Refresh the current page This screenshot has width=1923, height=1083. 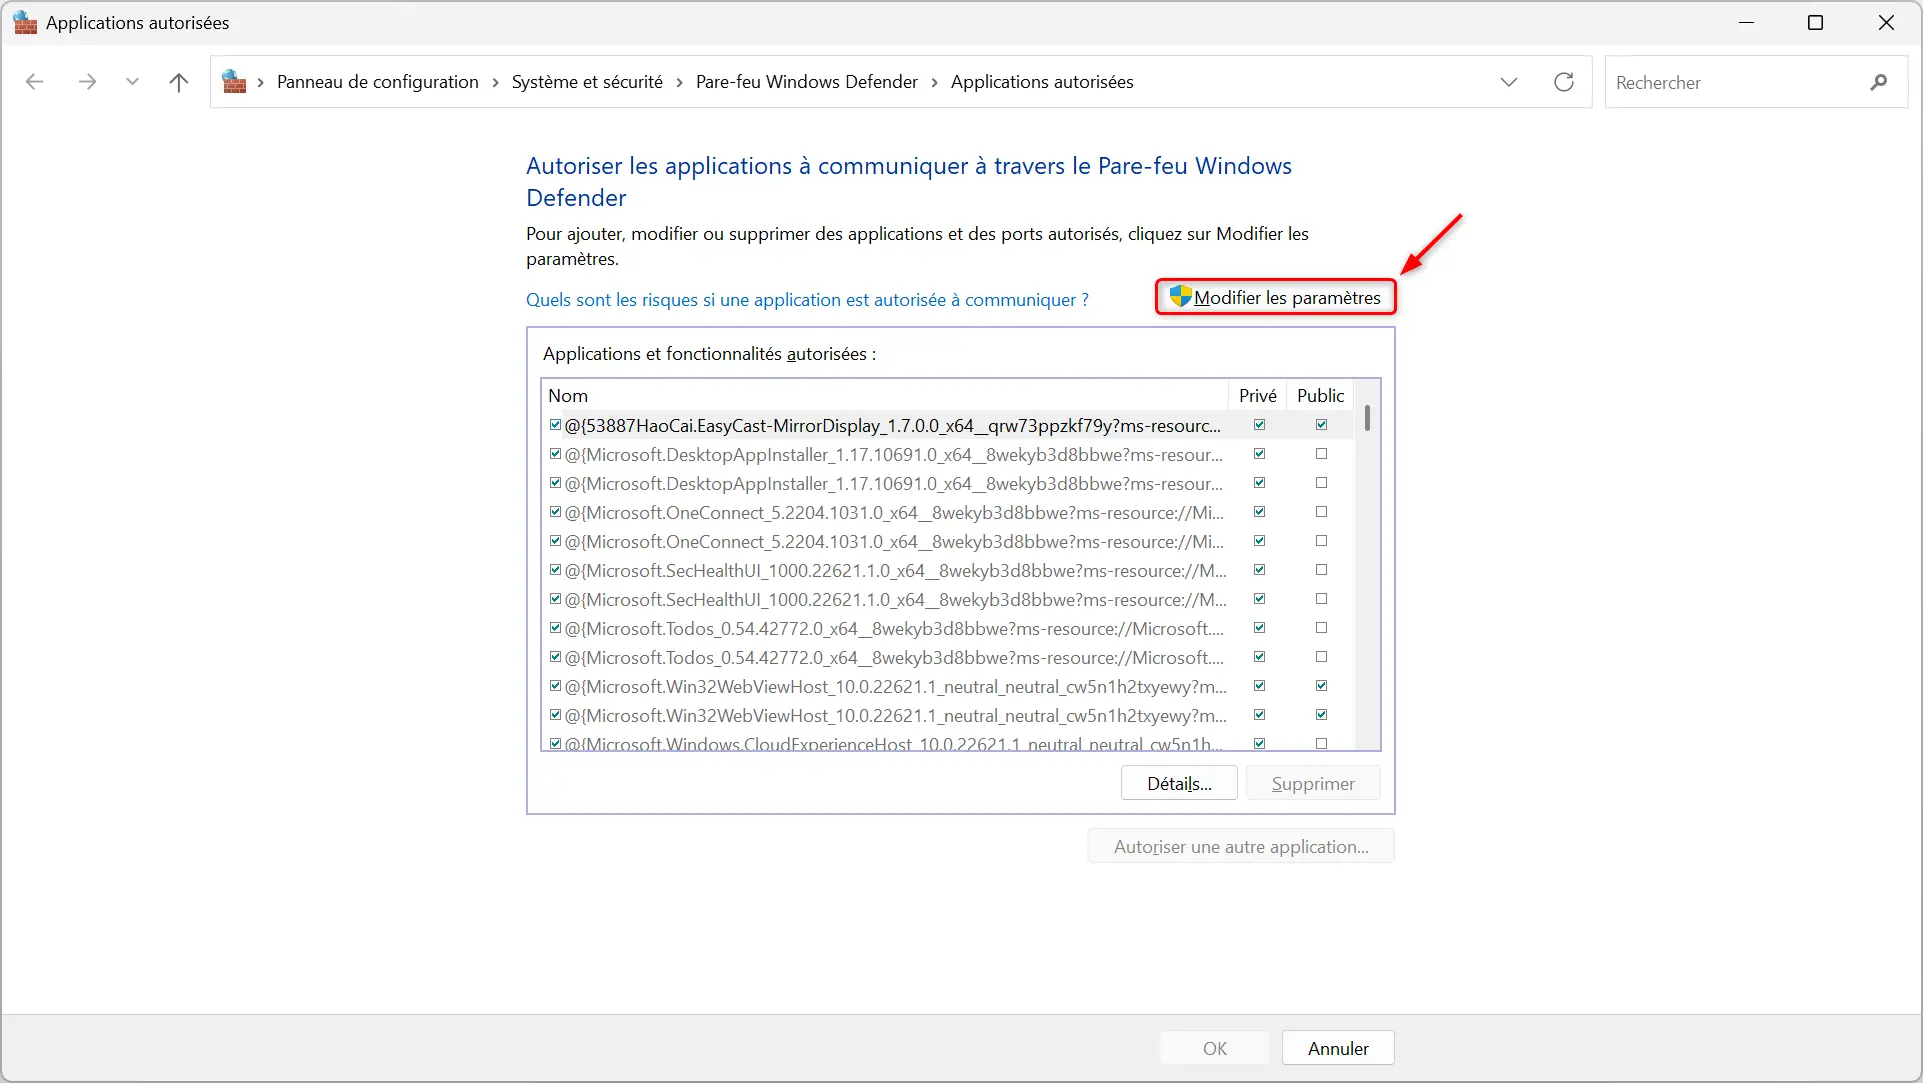pos(1564,82)
